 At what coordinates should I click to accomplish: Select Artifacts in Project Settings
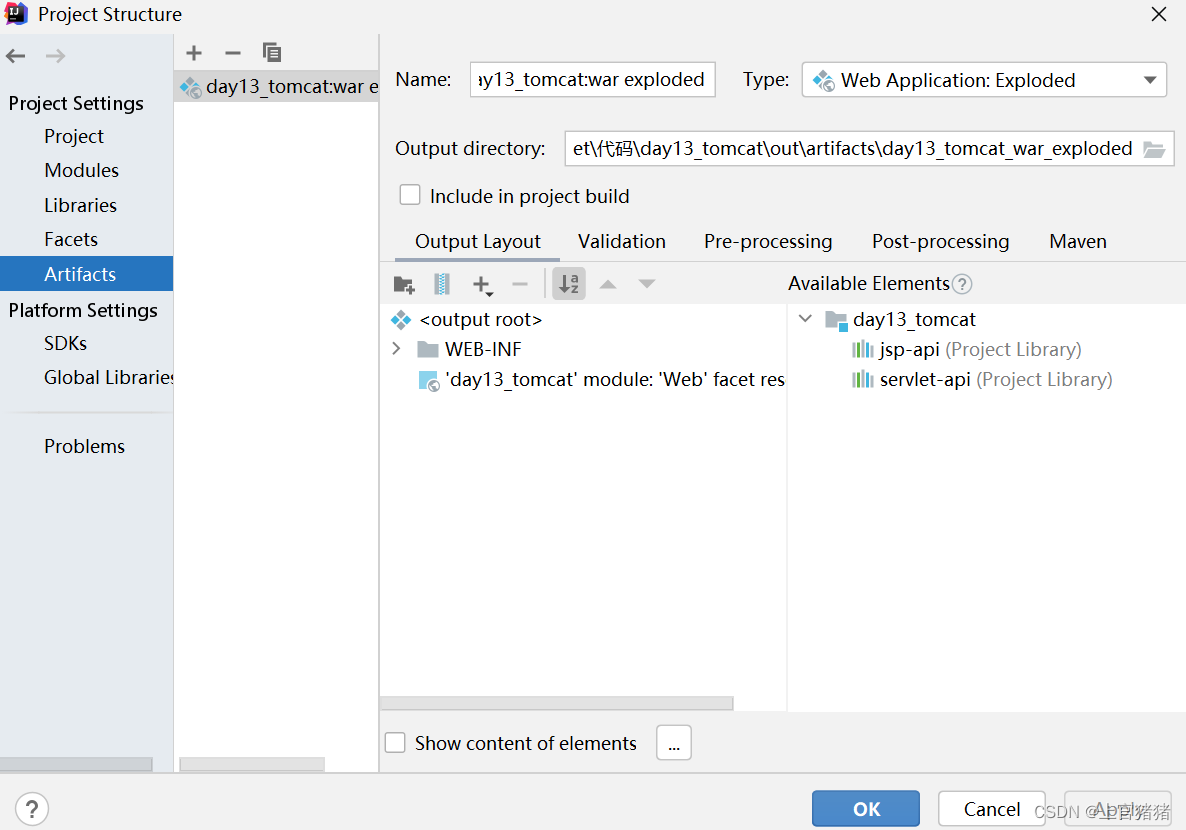pyautogui.click(x=86, y=274)
